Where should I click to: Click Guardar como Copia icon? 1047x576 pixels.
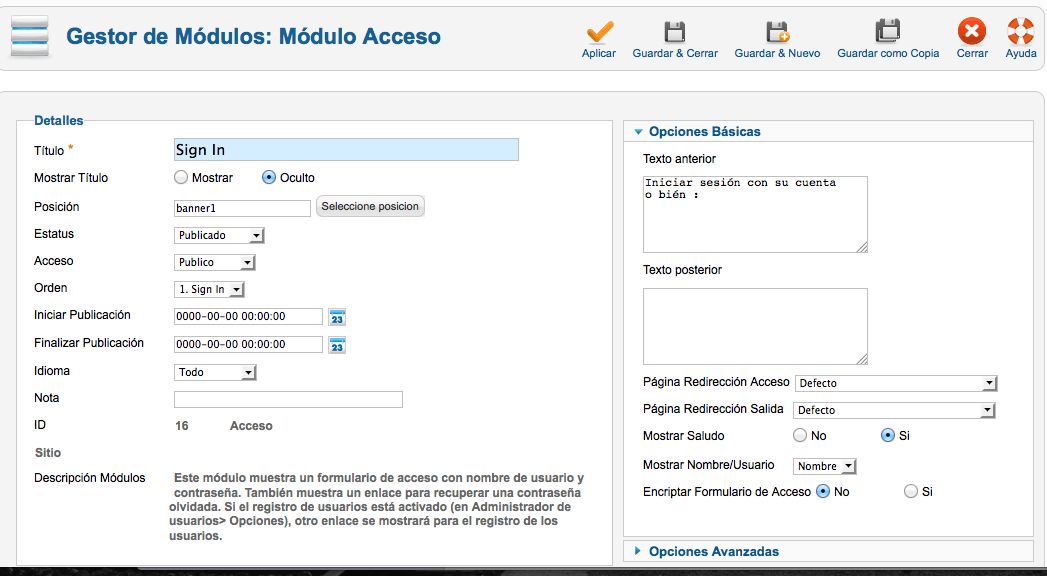tap(888, 31)
